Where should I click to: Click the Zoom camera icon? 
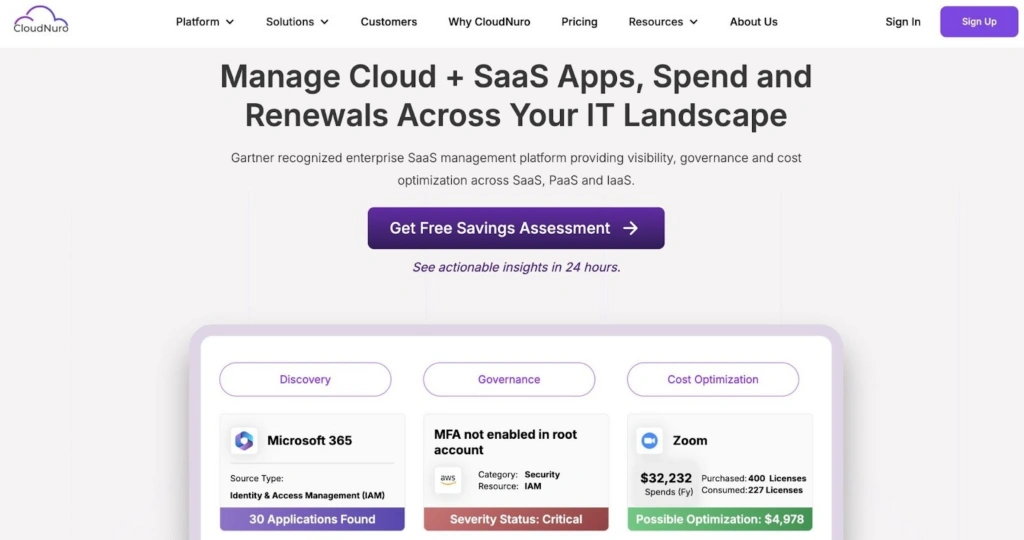(x=650, y=440)
